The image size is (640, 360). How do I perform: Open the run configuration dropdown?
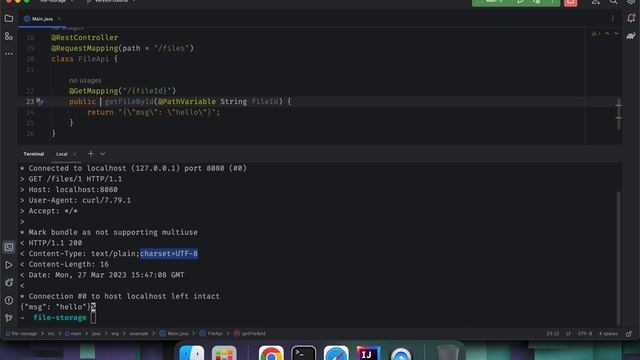(x=492, y=2)
